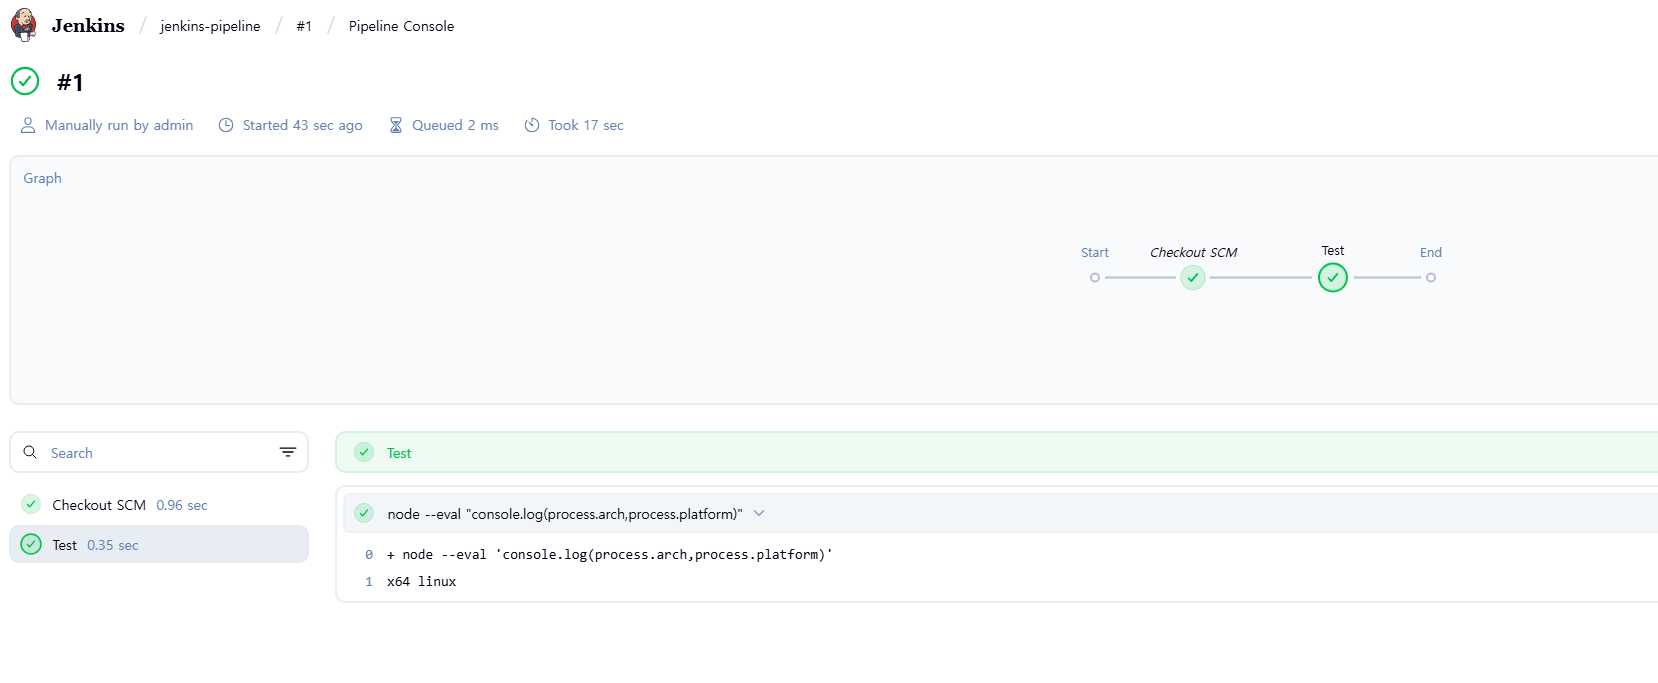
Task: Click the '+ node --eval' log line
Action: pos(610,555)
